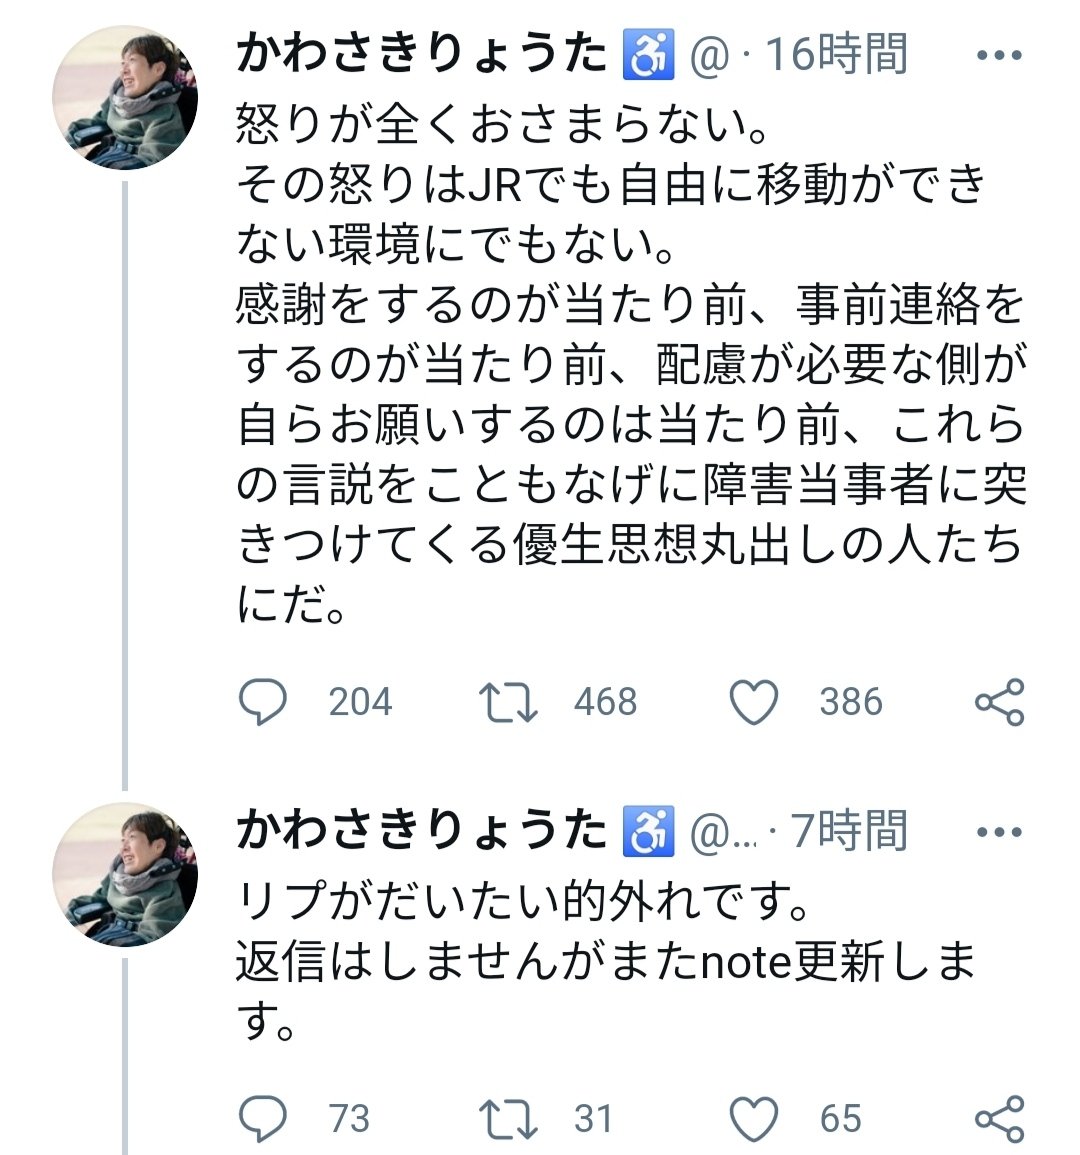Open the second tweet's profile picture
This screenshot has height=1155, width=1080.
pyautogui.click(x=125, y=875)
